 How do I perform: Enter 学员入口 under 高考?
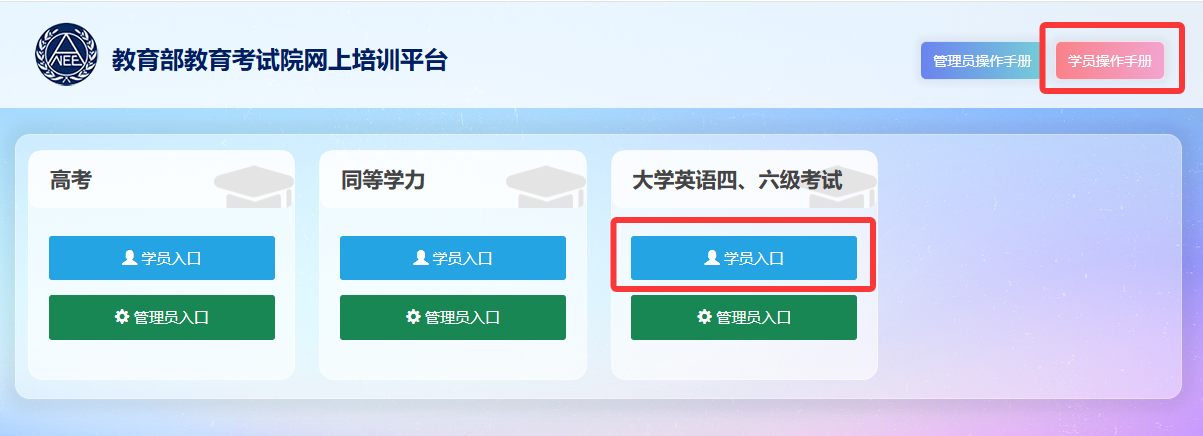162,258
